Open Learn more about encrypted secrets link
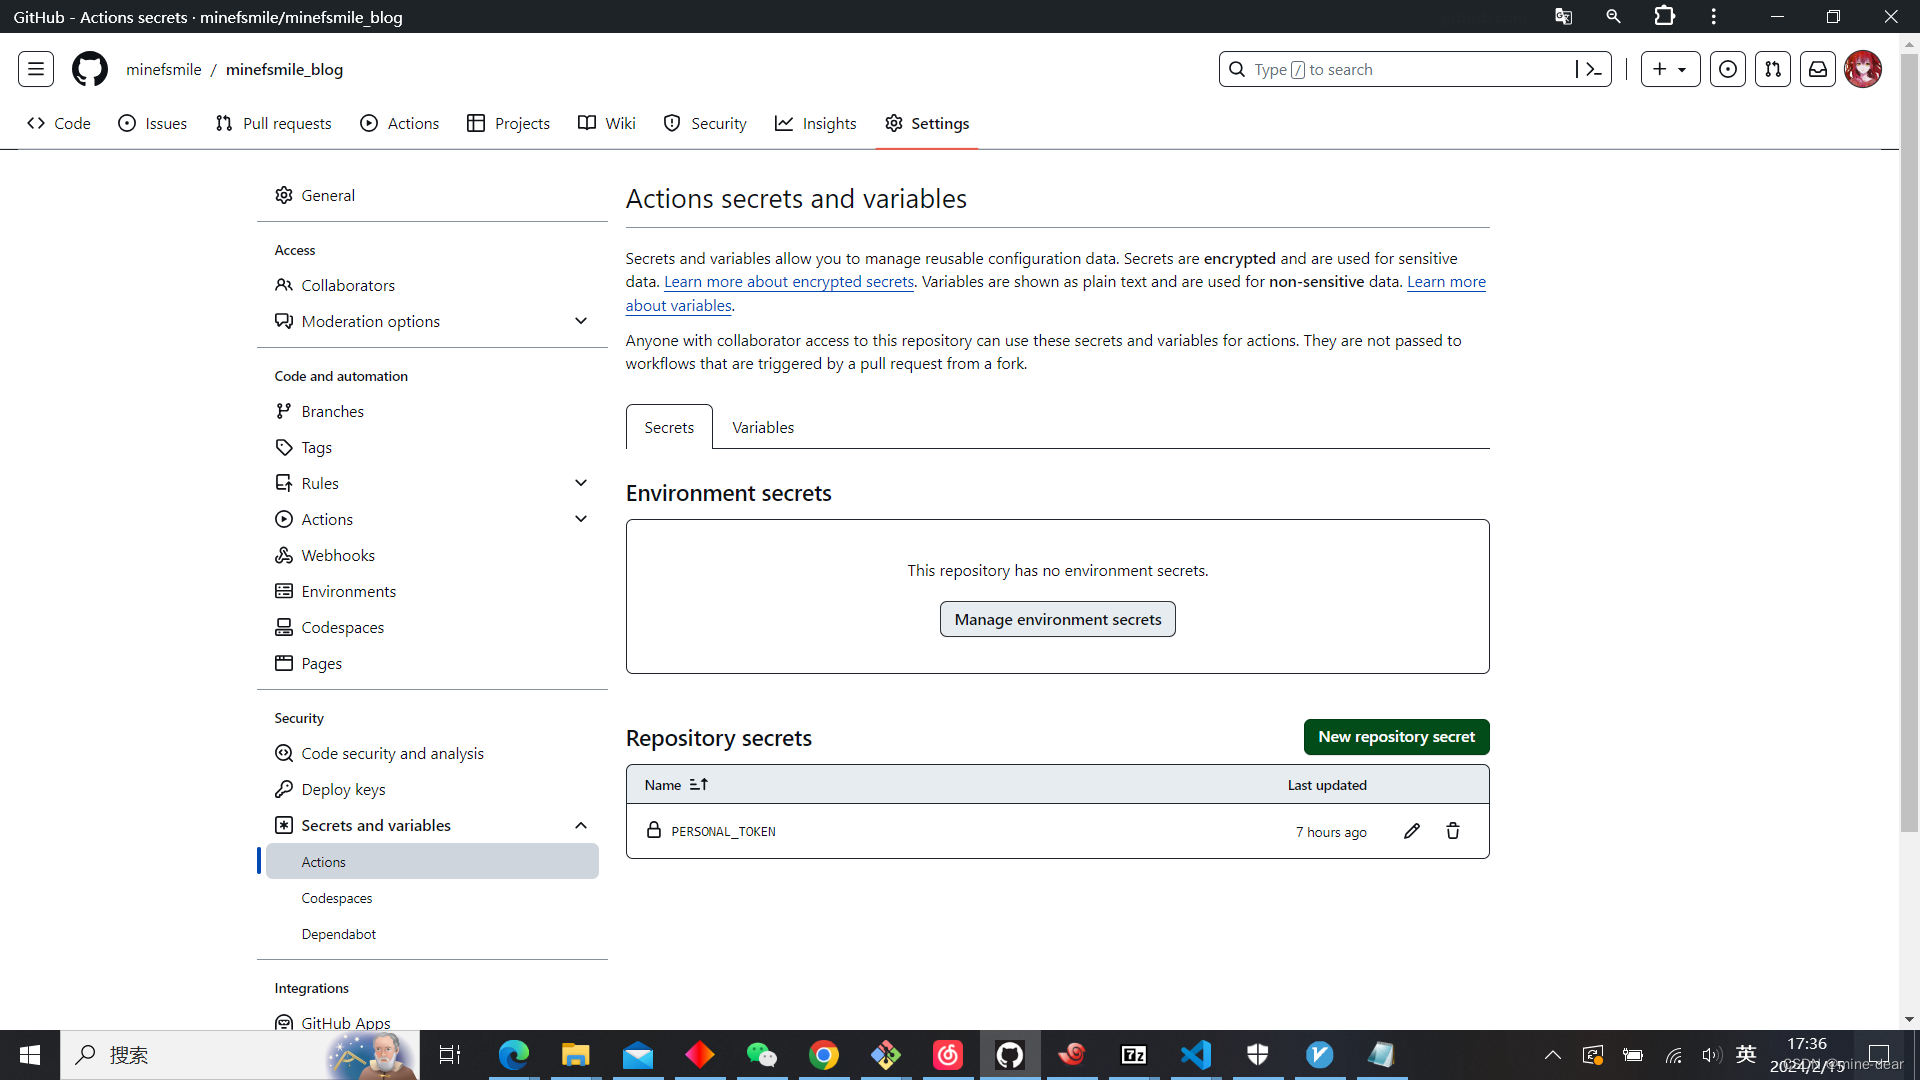Viewport: 1920px width, 1080px height. [x=788, y=282]
